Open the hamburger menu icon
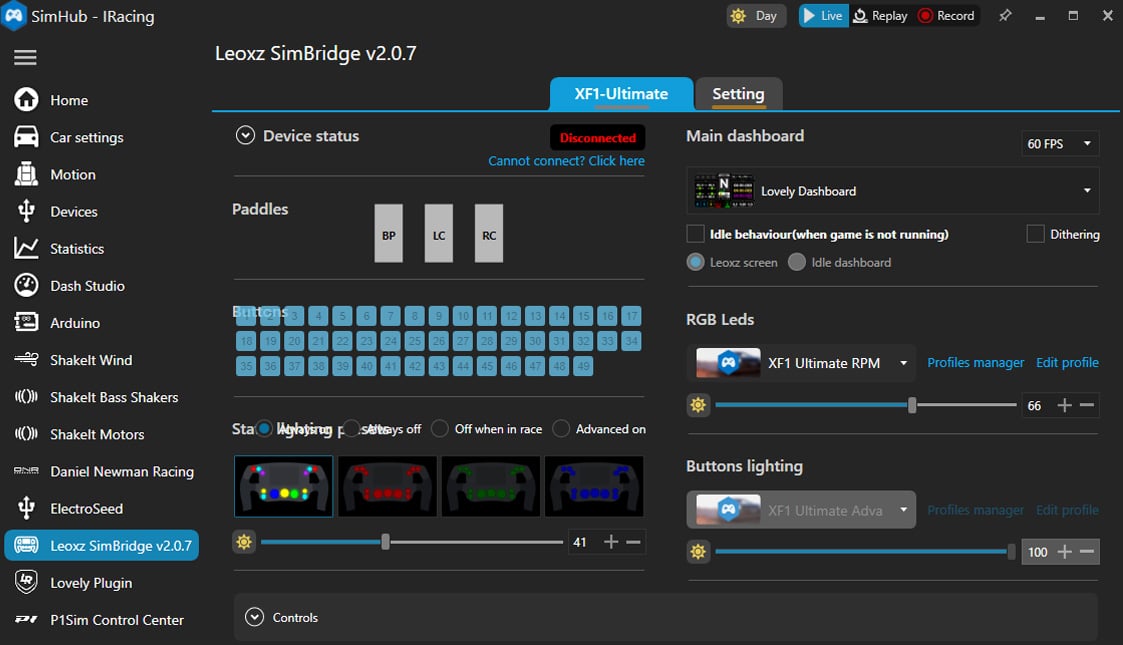Viewport: 1123px width, 645px height. pyautogui.click(x=25, y=57)
